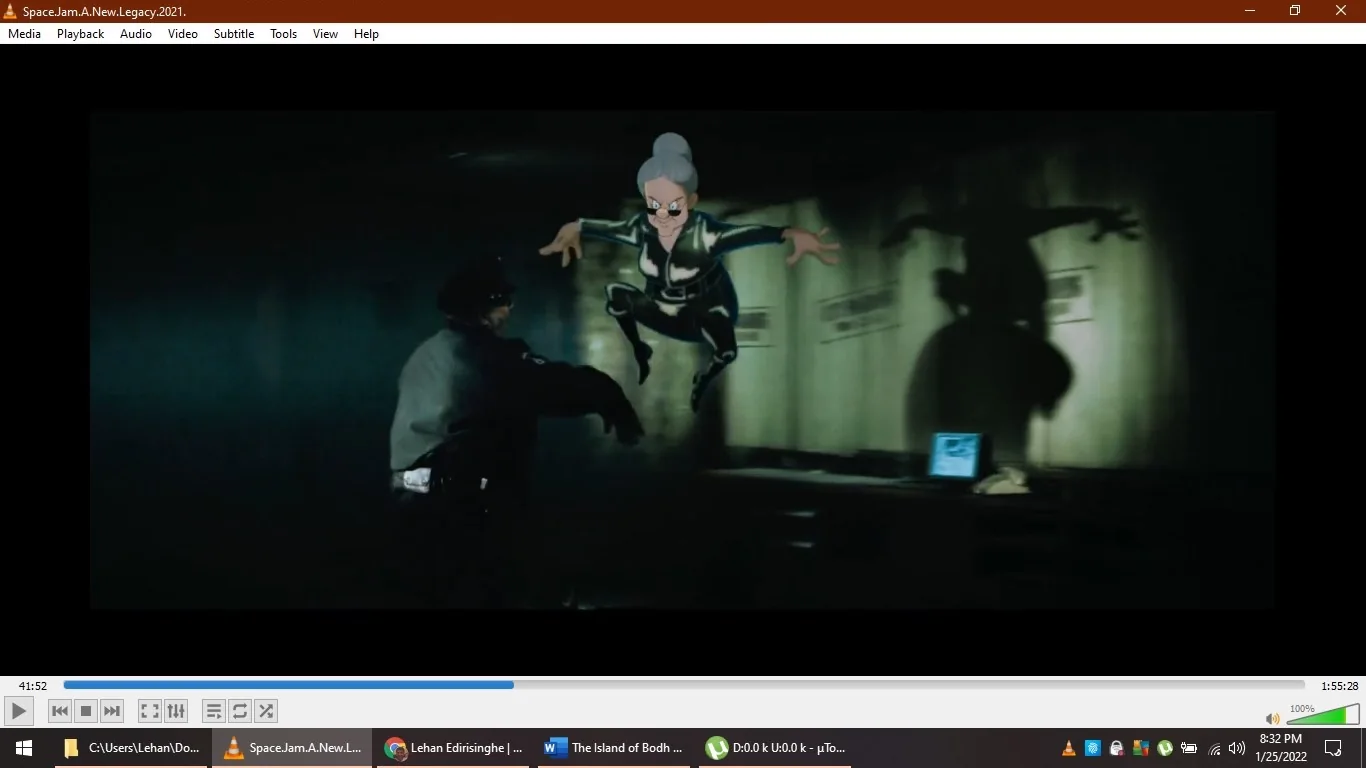Open the Help menu
Screen dimensions: 1366x768
coord(367,34)
